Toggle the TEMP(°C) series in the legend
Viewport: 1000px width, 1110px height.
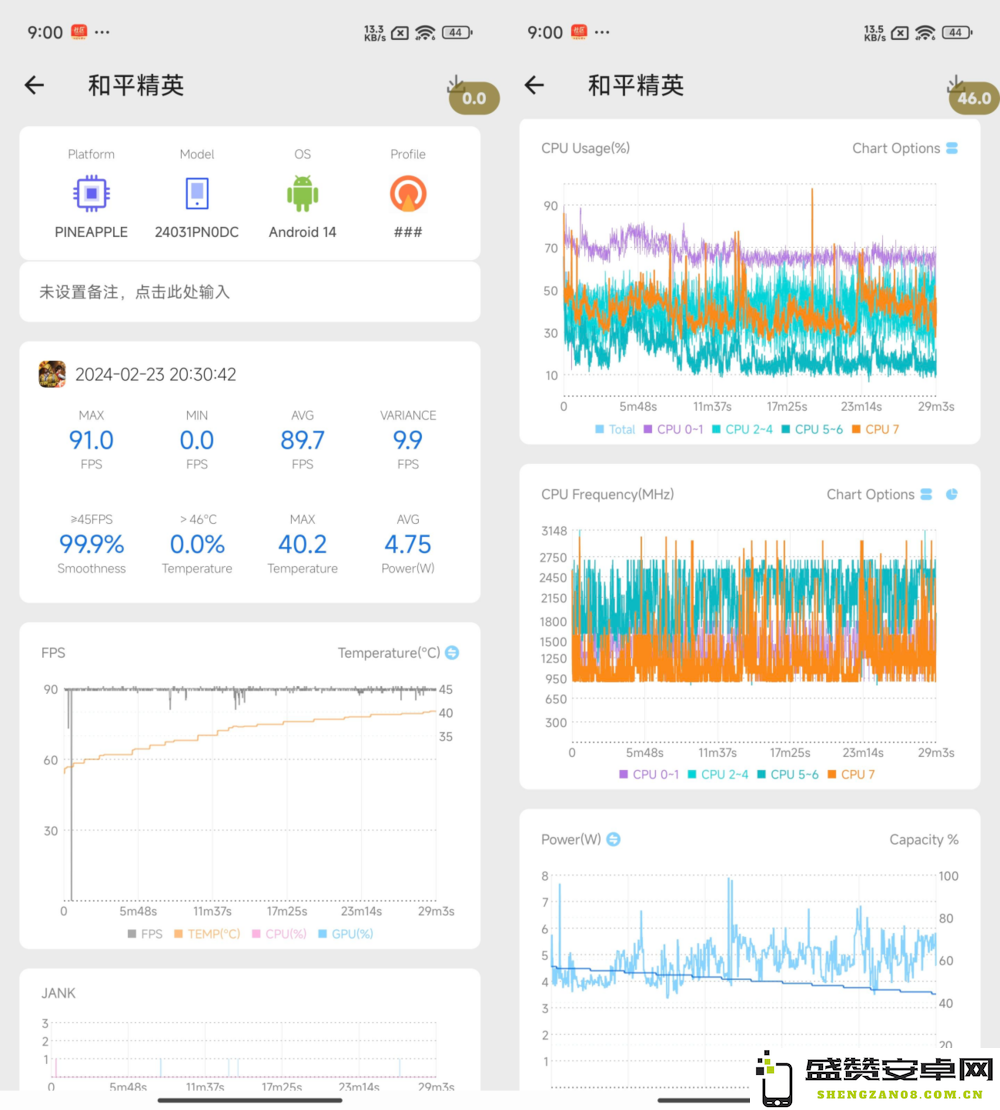[x=207, y=934]
